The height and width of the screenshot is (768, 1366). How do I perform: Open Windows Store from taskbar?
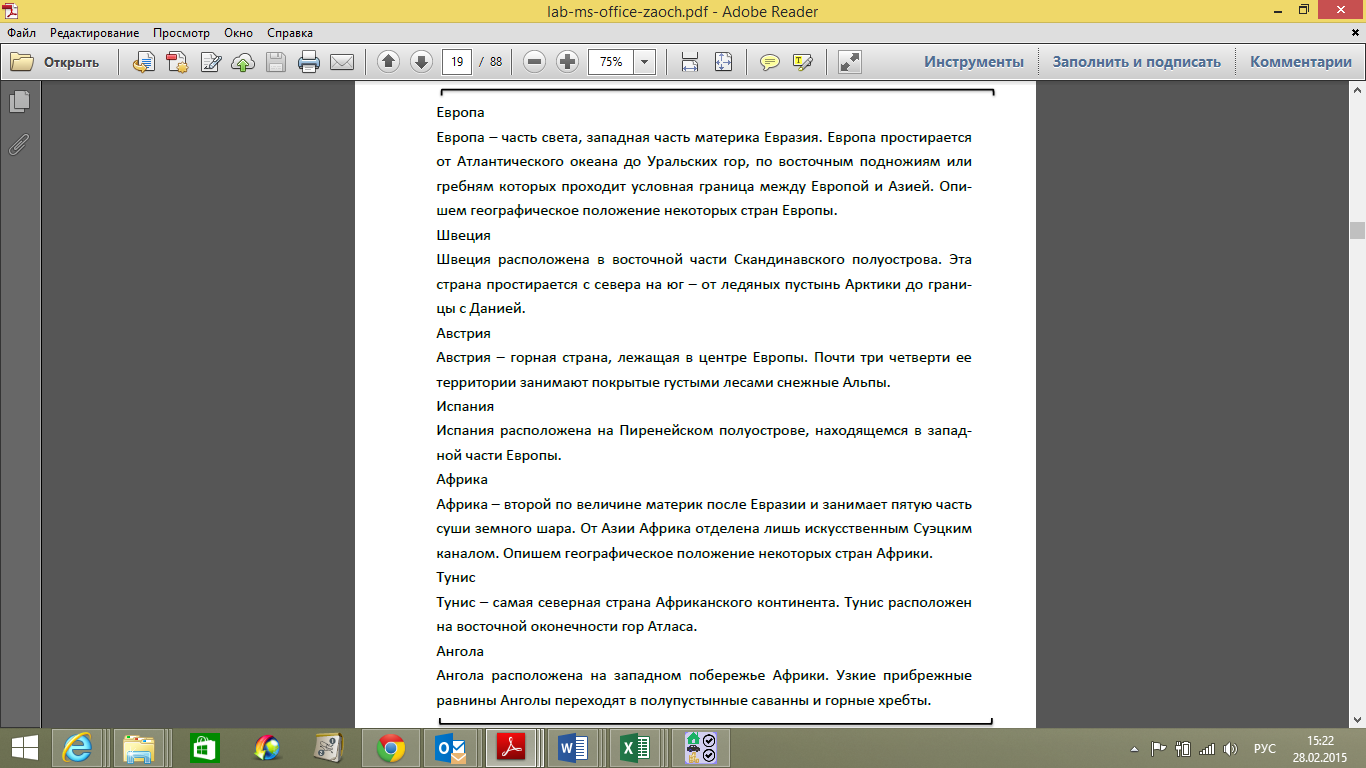pyautogui.click(x=203, y=748)
